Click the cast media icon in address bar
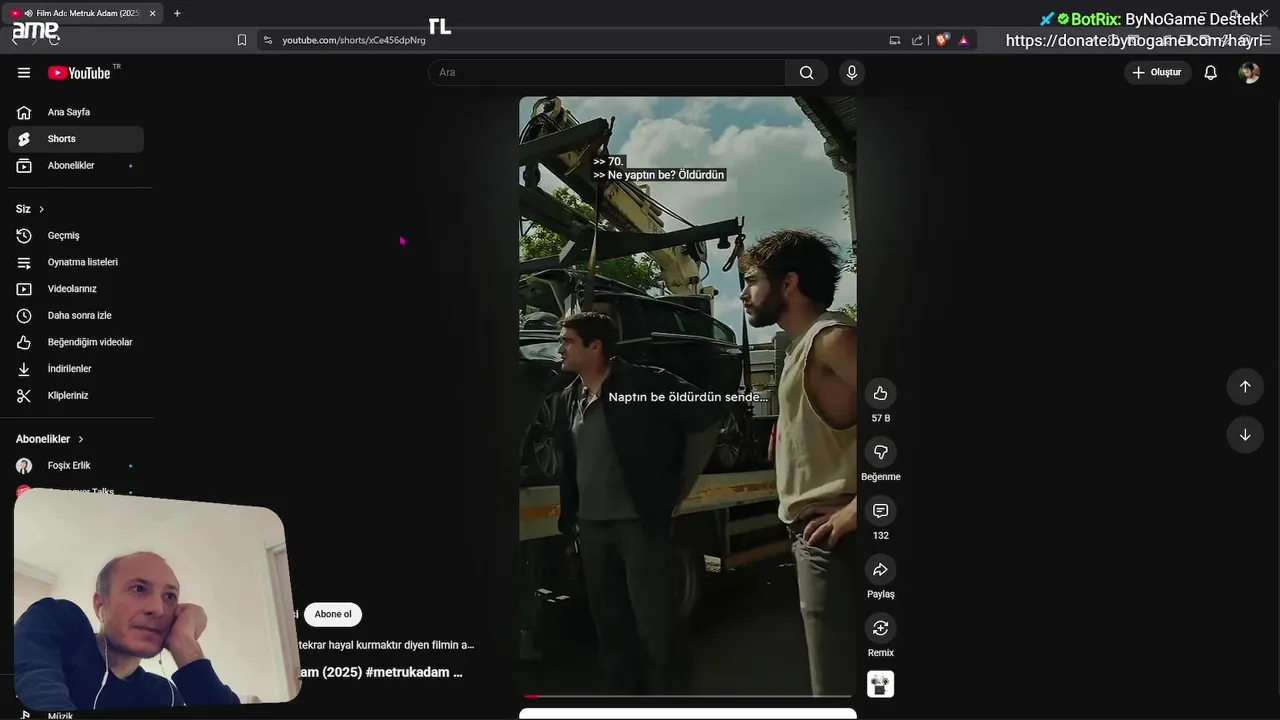 (895, 40)
